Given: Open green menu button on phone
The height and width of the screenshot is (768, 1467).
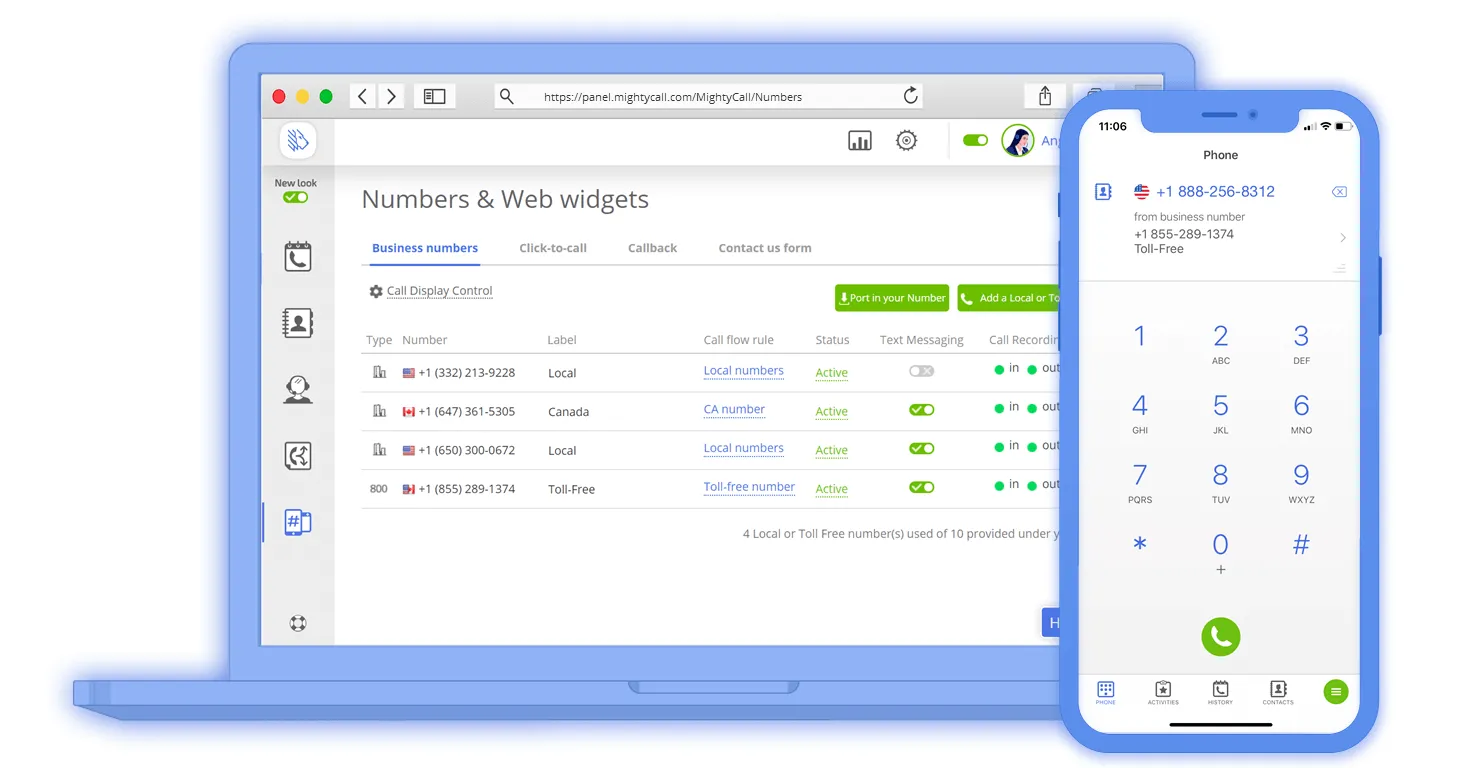Looking at the screenshot, I should pyautogui.click(x=1336, y=691).
